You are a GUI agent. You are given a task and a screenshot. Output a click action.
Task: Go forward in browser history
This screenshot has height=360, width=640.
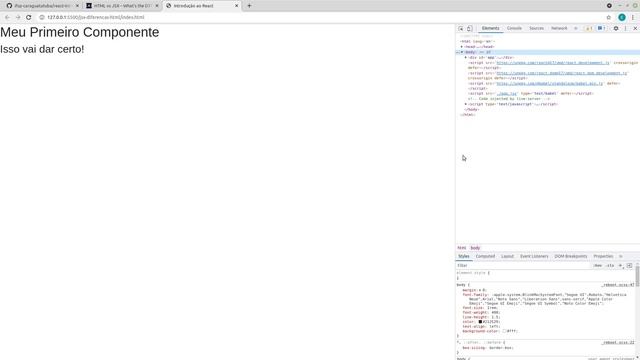coord(18,17)
